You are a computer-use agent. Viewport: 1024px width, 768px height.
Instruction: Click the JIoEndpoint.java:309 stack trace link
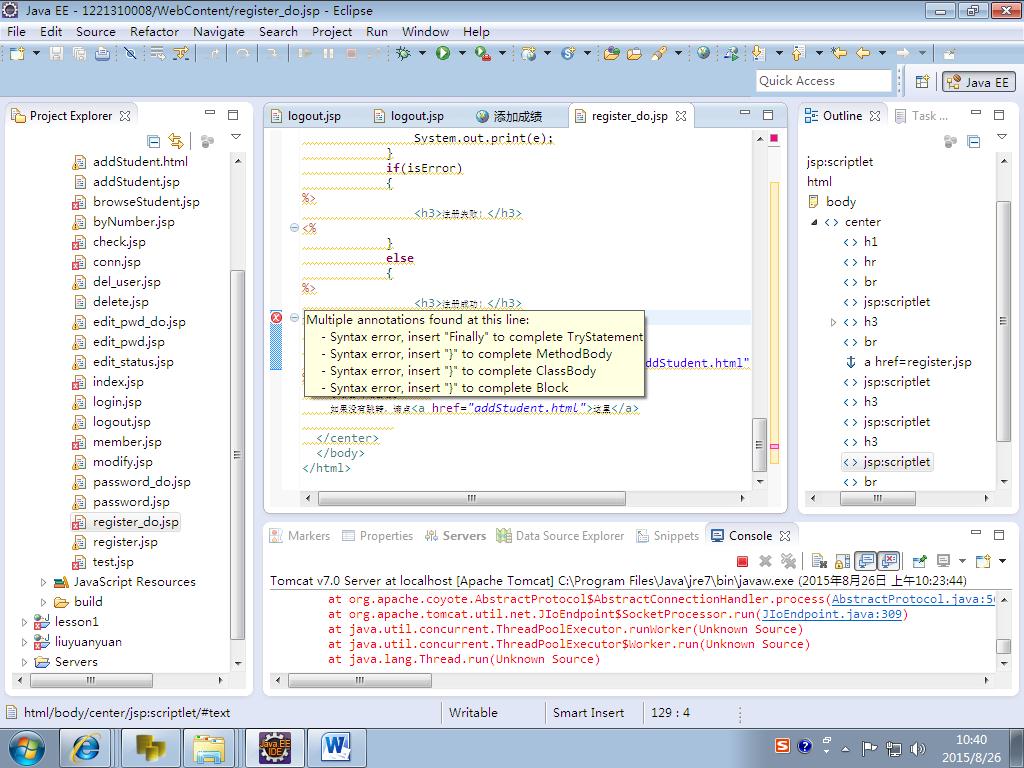[831, 614]
